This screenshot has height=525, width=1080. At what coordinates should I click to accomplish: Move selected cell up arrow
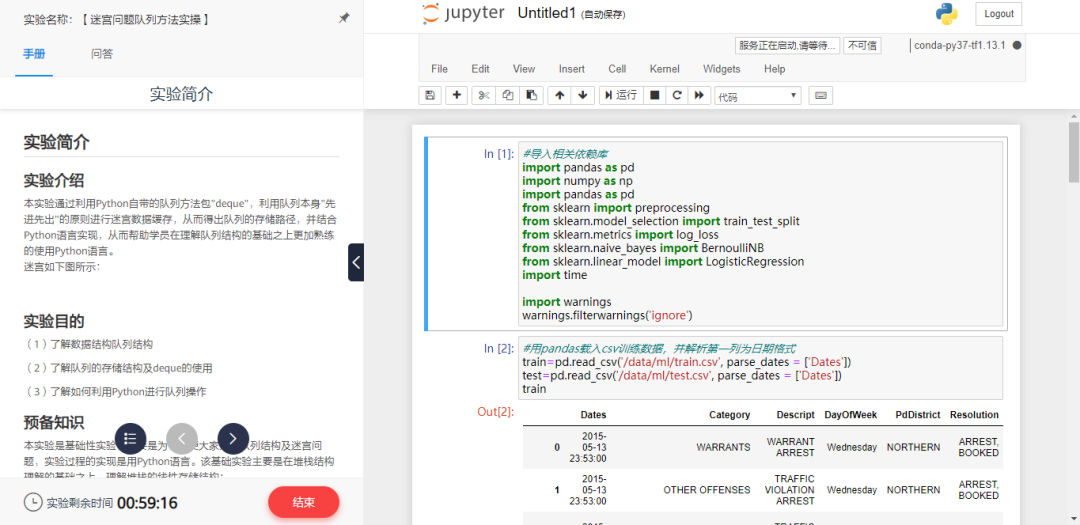click(x=560, y=95)
